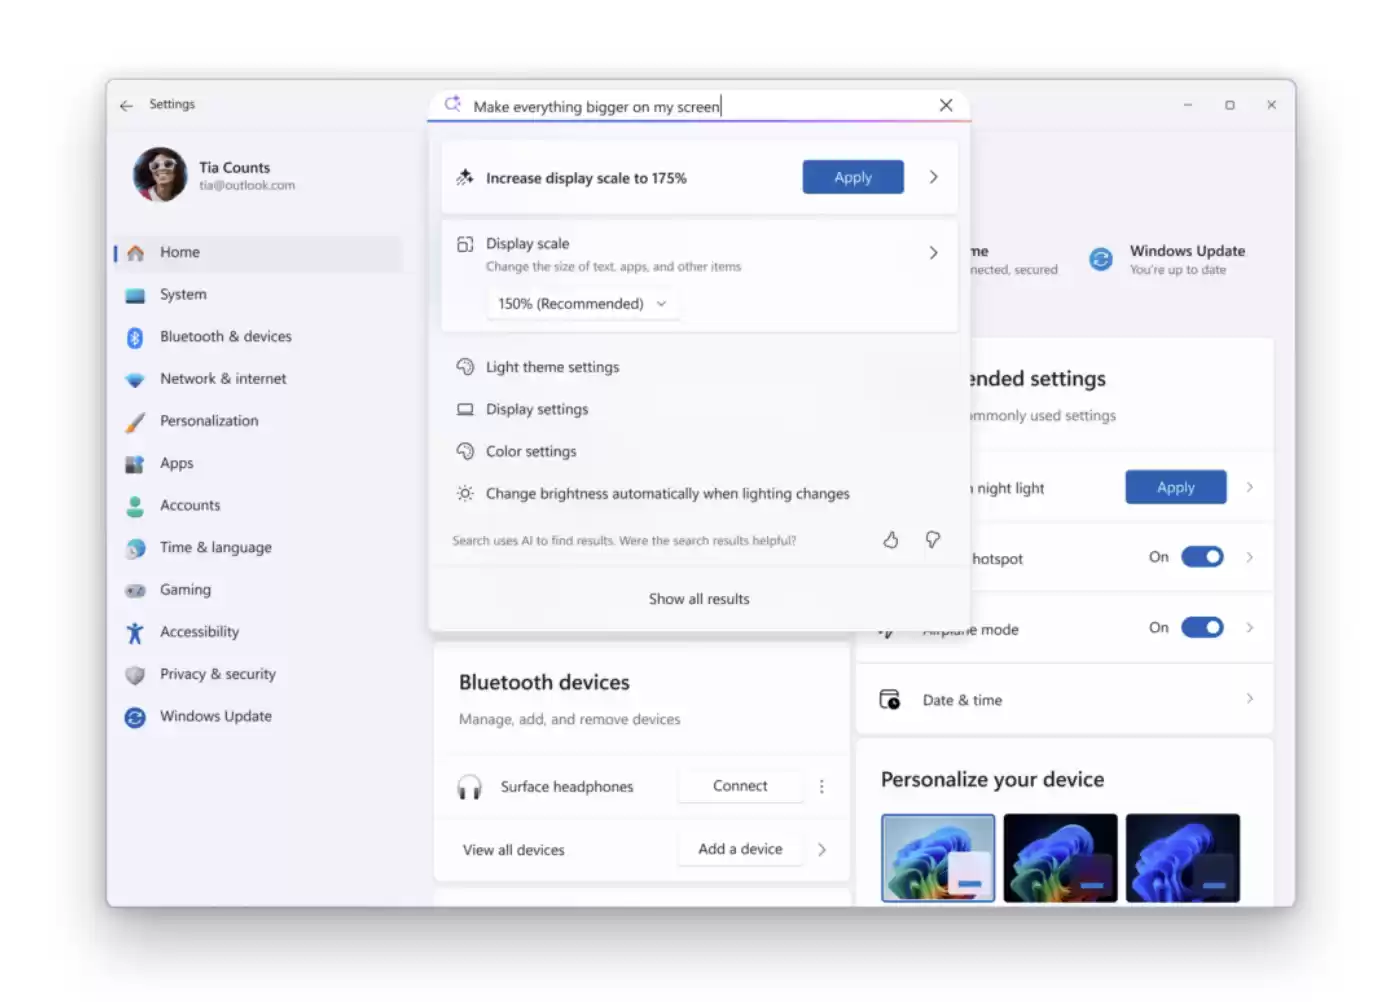Apply the 175% display scale increase
This screenshot has width=1400, height=1002.
click(852, 177)
